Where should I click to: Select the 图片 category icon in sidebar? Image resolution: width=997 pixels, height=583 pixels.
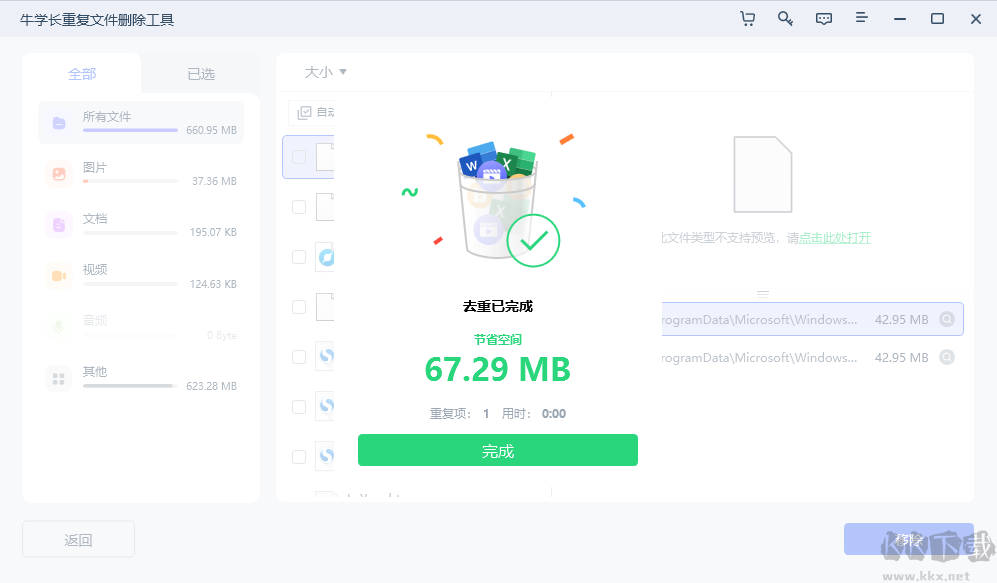56,172
